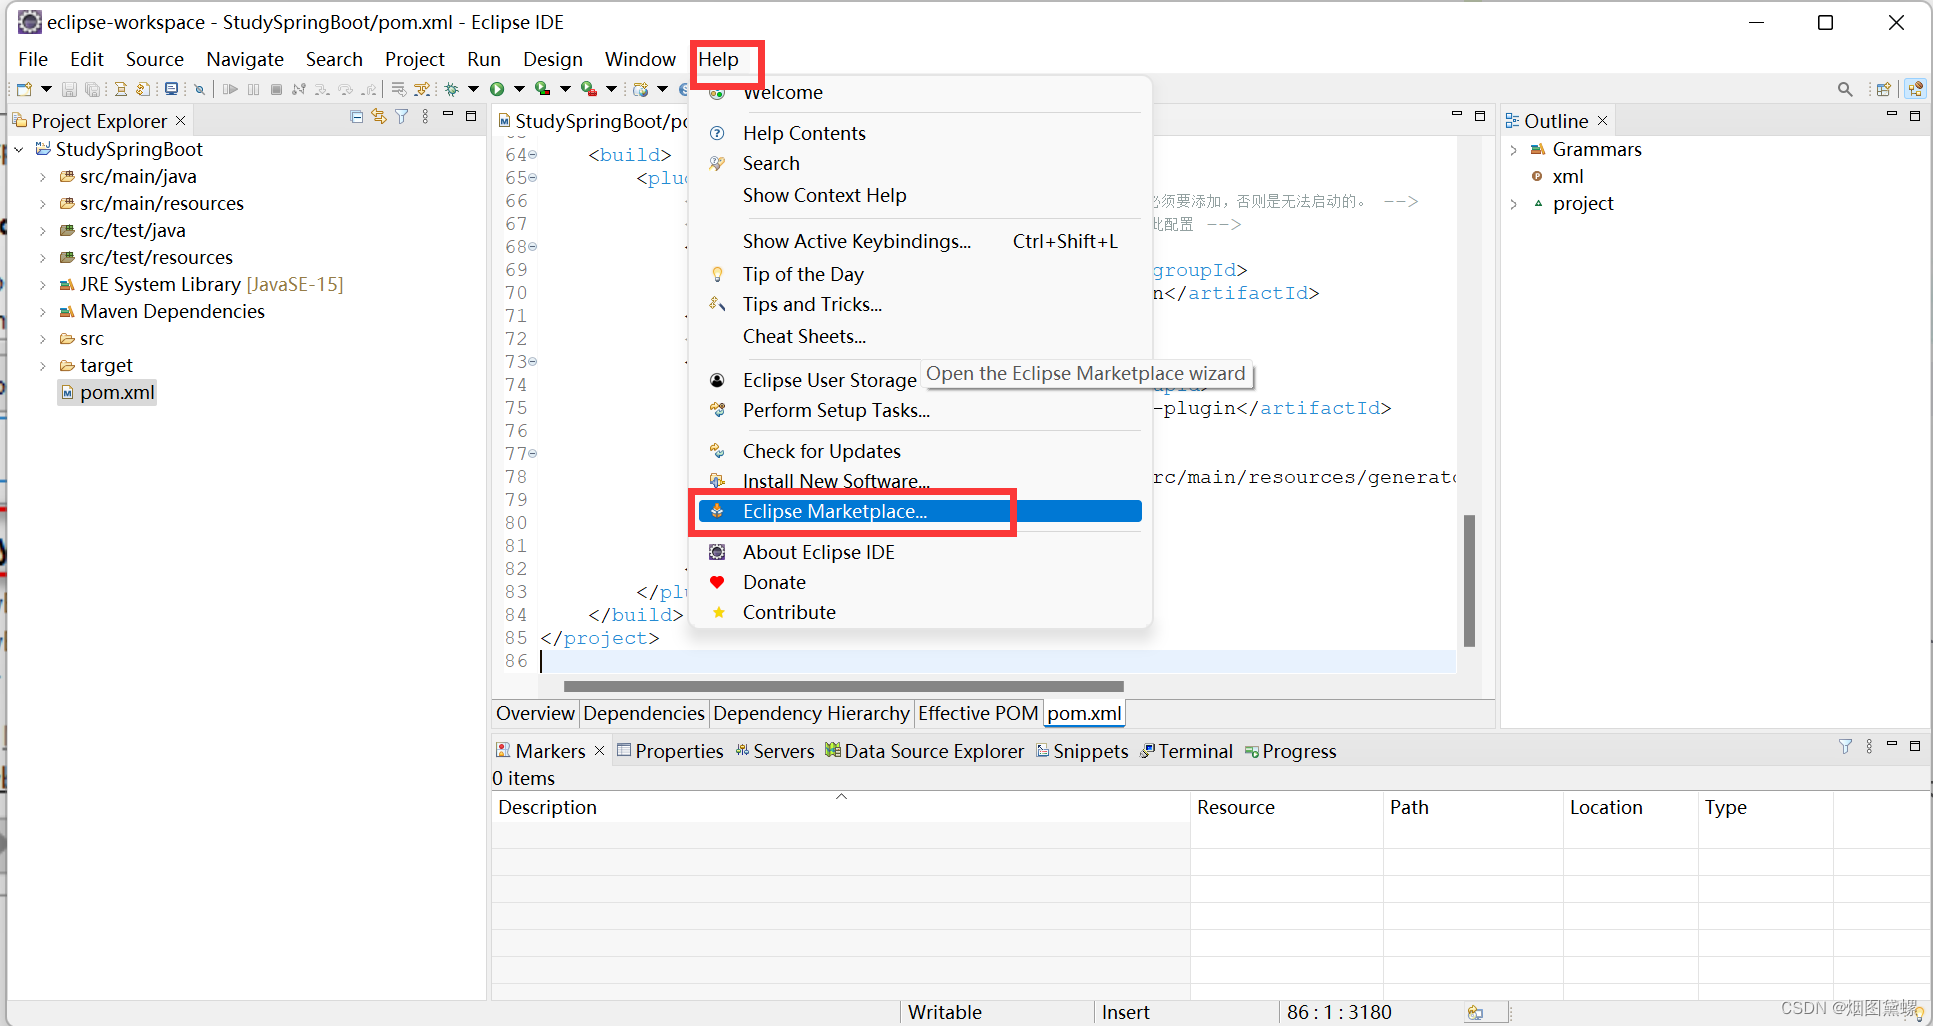The width and height of the screenshot is (1933, 1026).
Task: Sort Markers by the Description column header
Action: (x=841, y=807)
